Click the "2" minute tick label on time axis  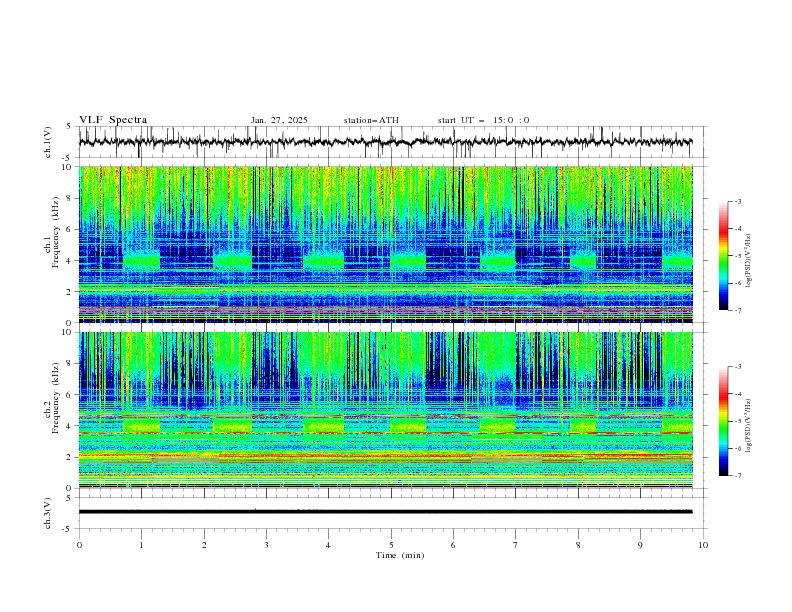(204, 545)
